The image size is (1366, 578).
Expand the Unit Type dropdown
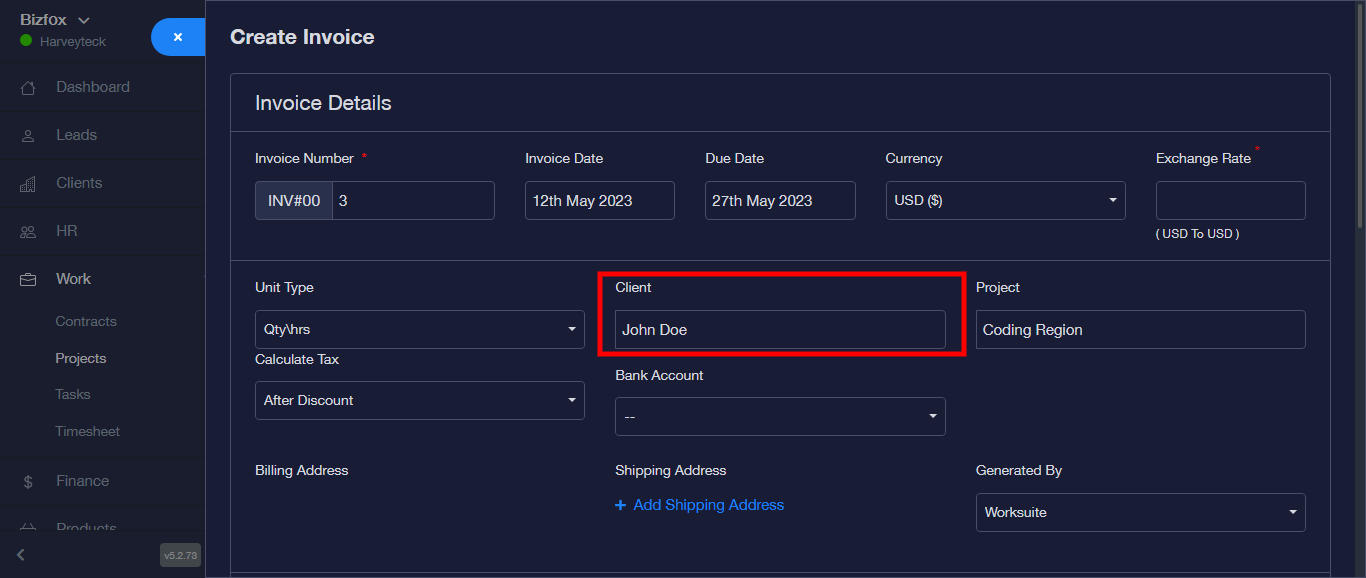419,329
